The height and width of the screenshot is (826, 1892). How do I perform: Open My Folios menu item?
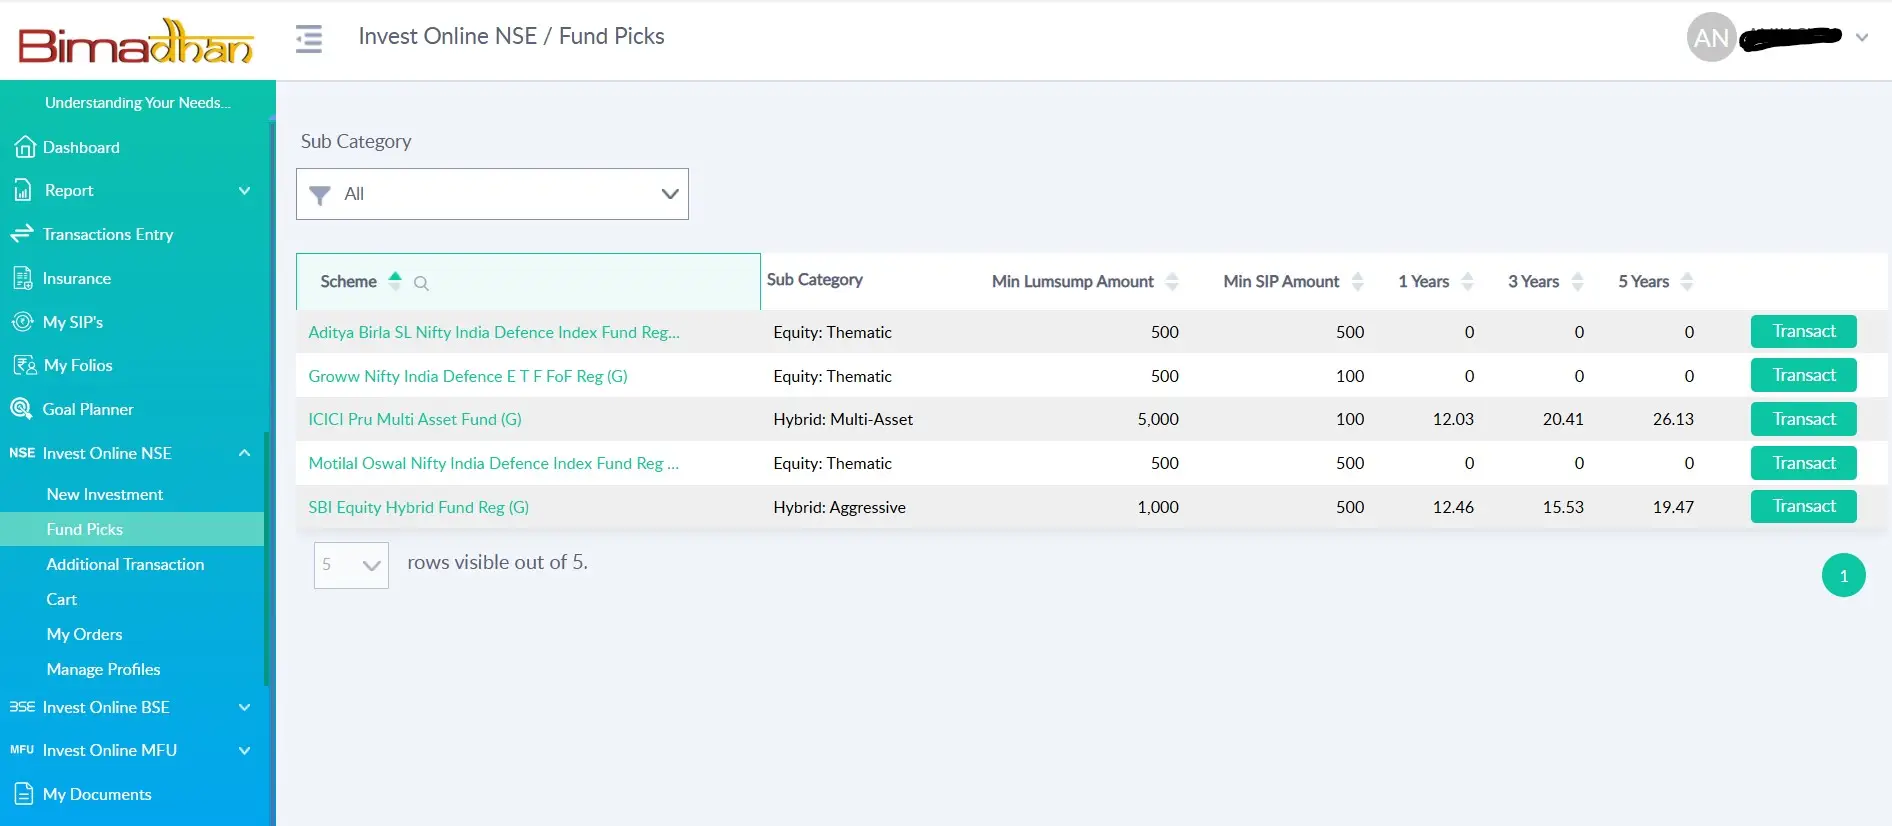78,365
